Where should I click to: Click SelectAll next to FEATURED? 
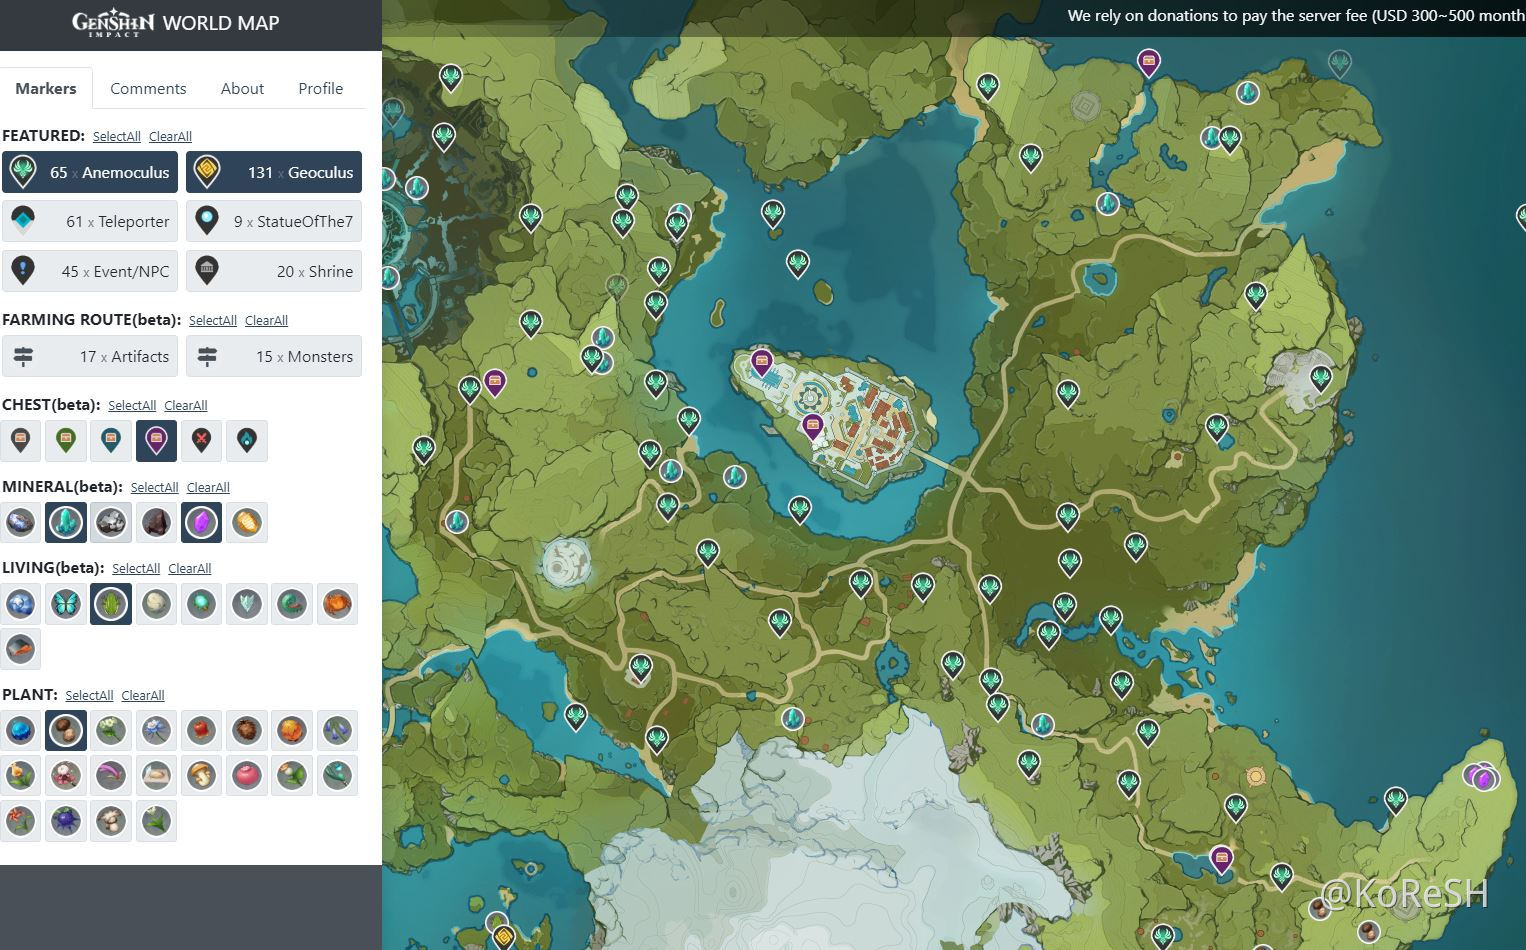coord(116,137)
